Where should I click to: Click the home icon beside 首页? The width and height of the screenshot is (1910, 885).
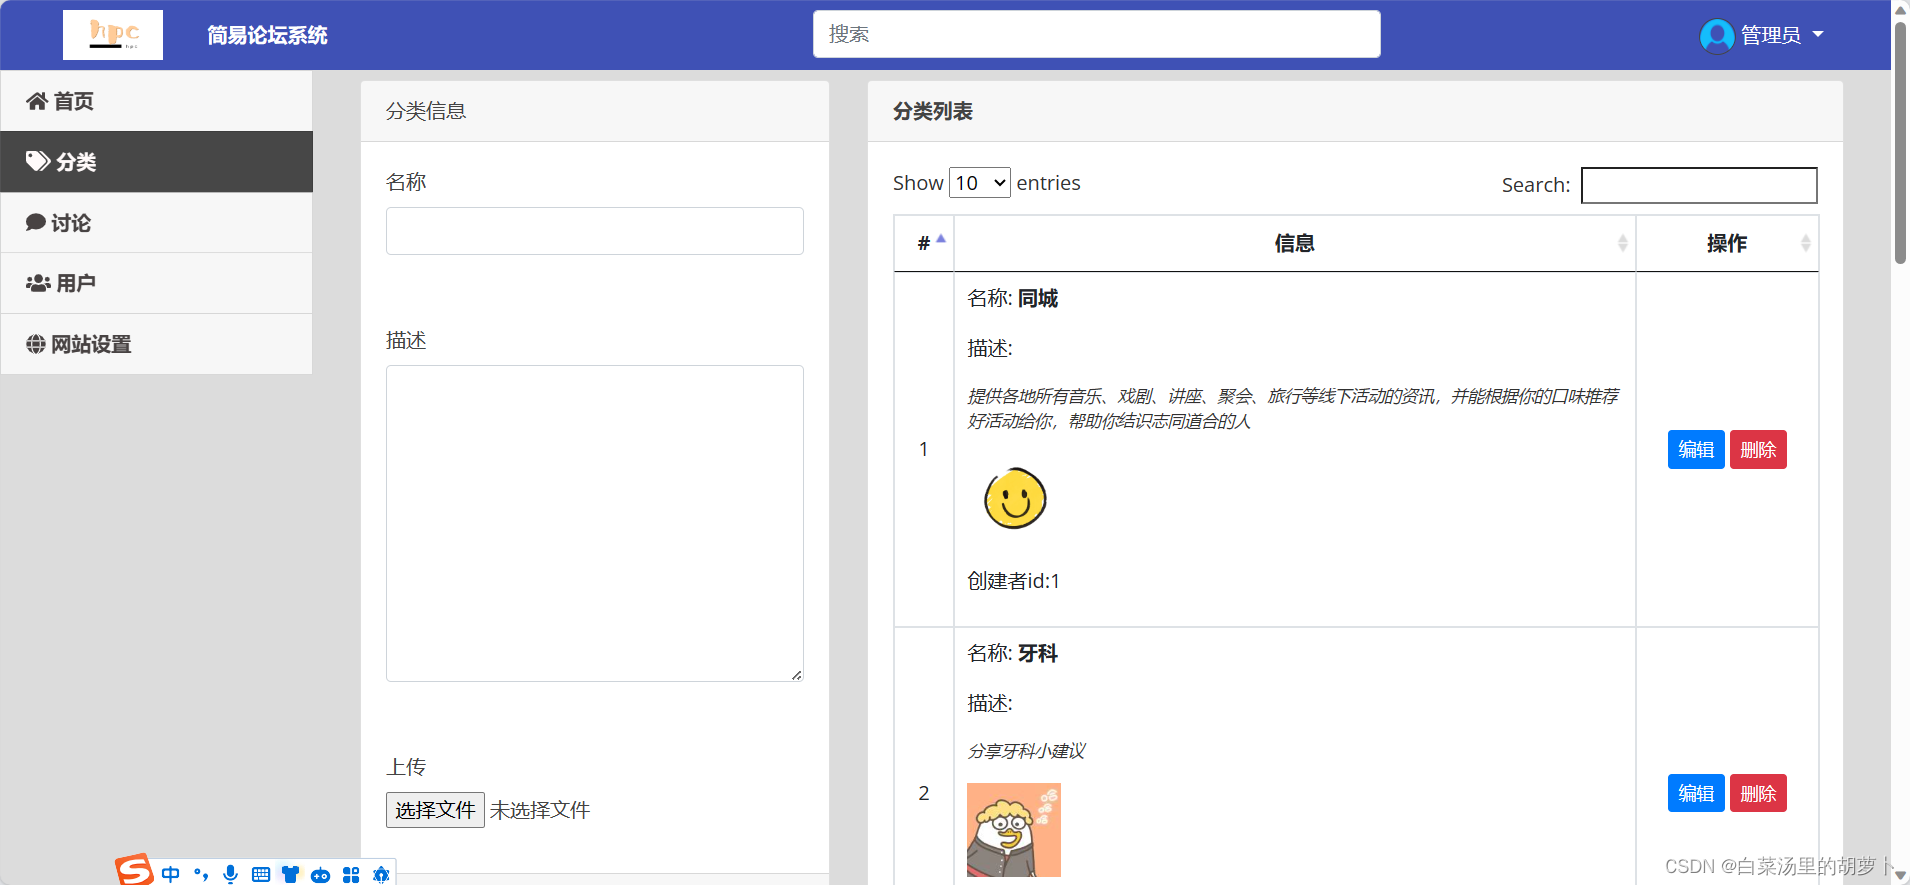pos(37,101)
